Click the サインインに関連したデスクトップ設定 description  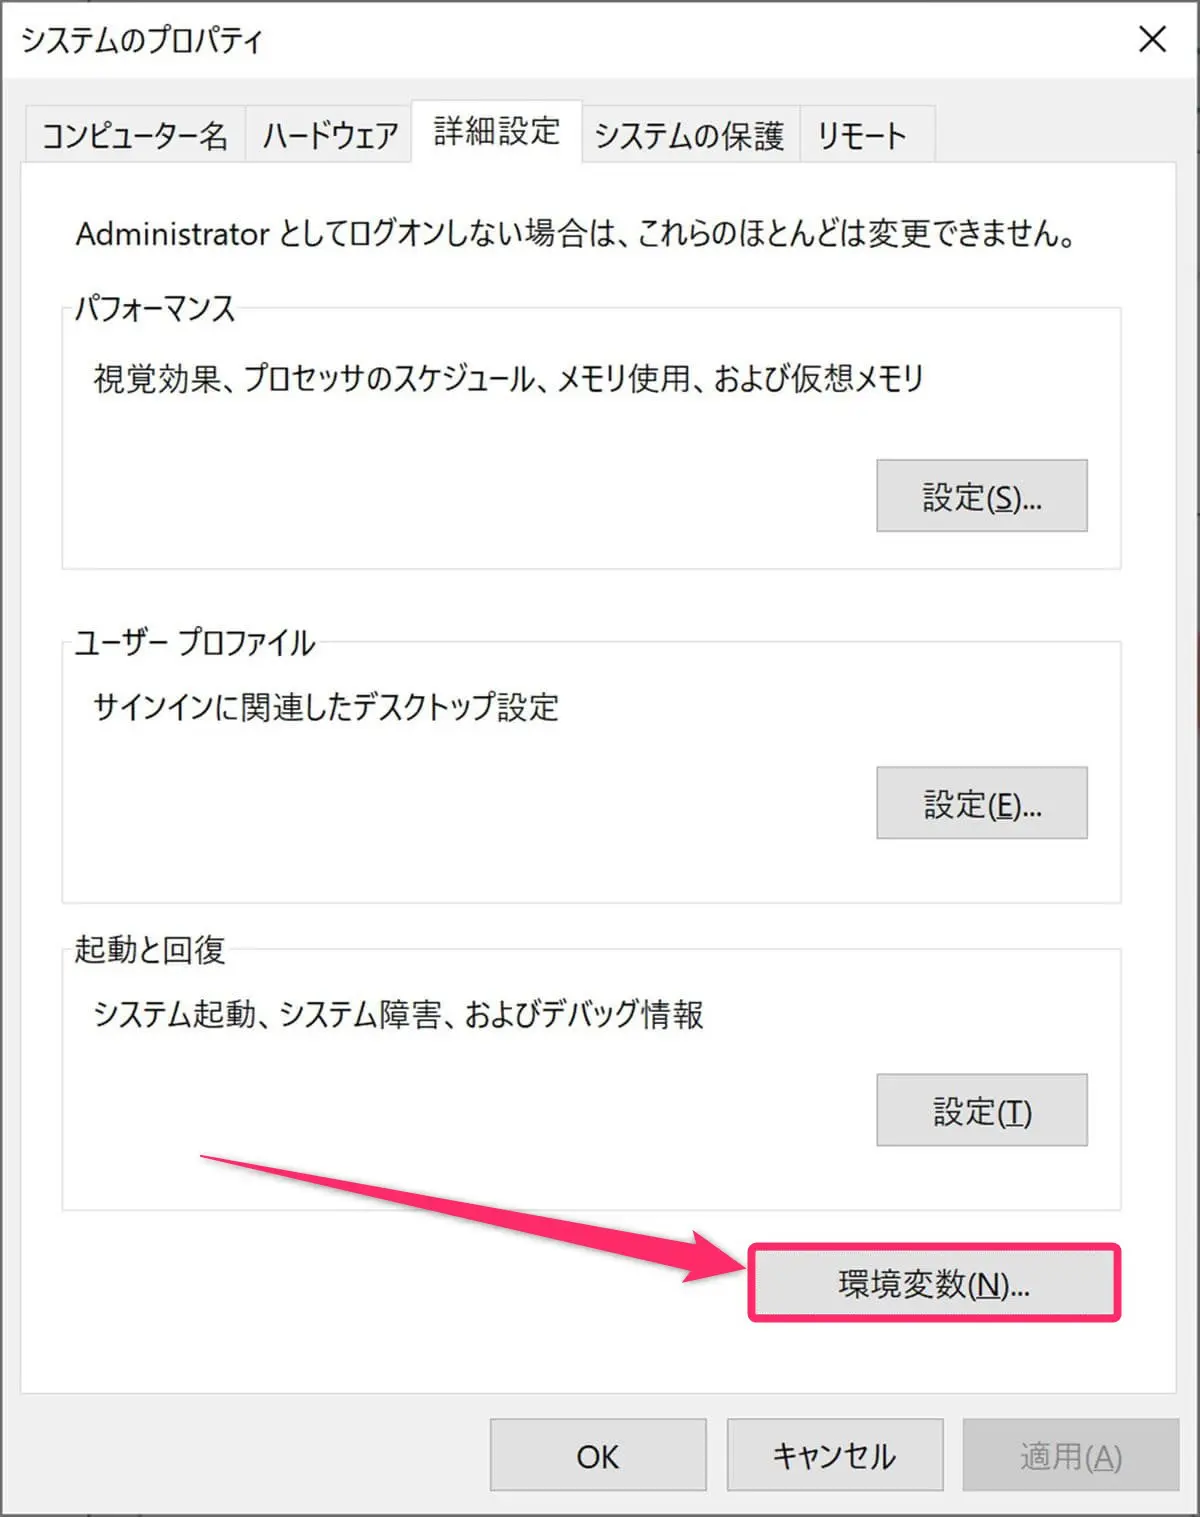point(326,707)
